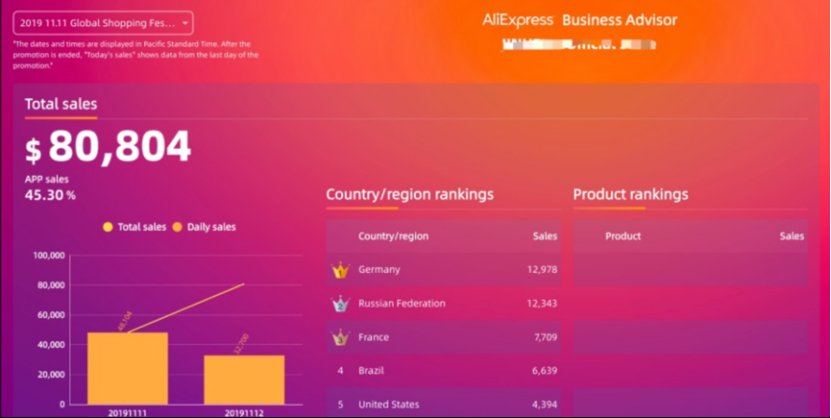Click the bronze crown icon beside France
Image resolution: width=831 pixels, height=418 pixels.
(341, 338)
